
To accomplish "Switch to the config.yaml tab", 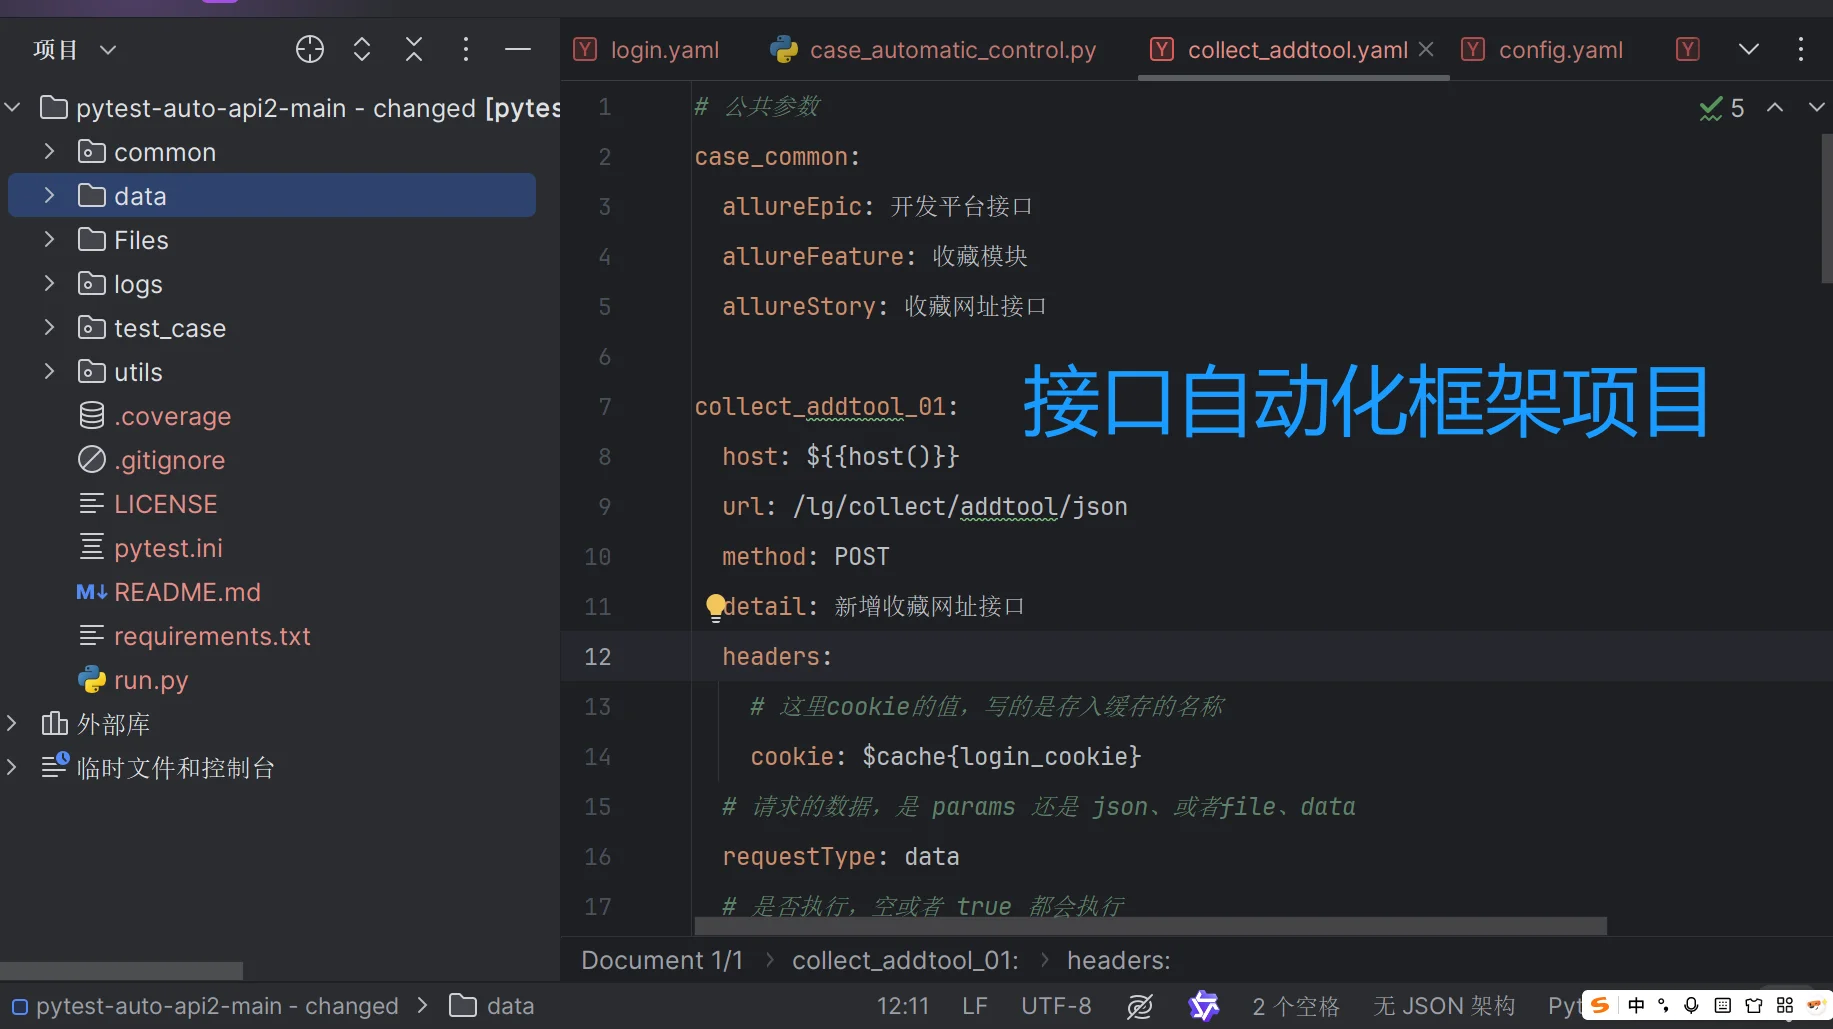I will tap(1560, 49).
